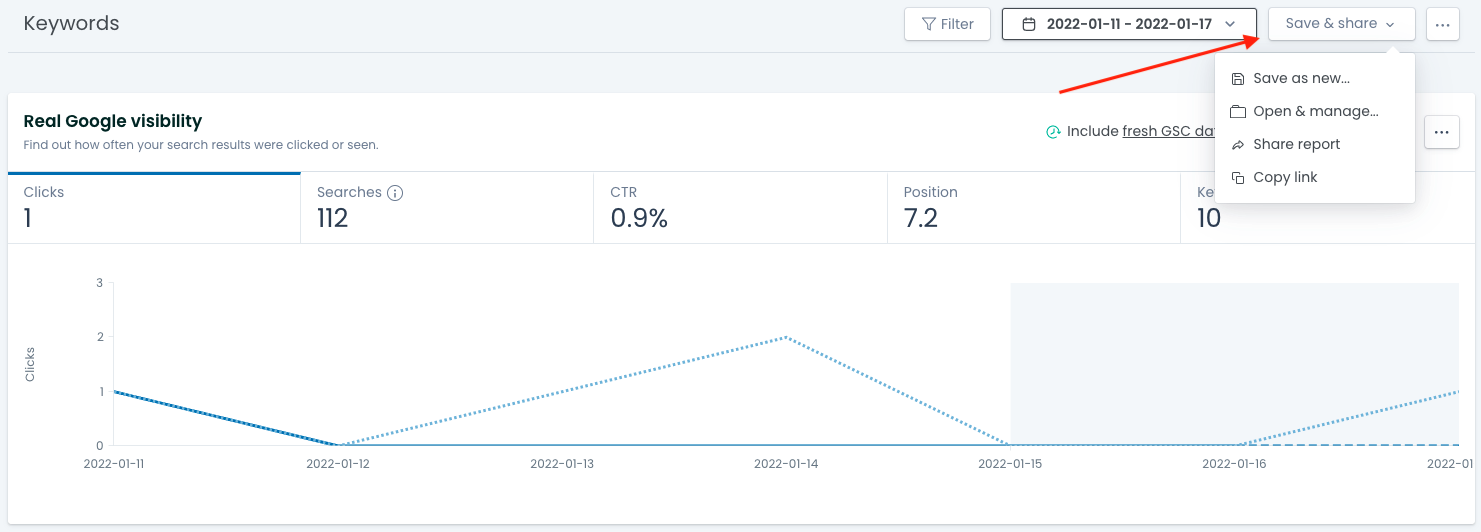Choose Copy link from the menu

pyautogui.click(x=1285, y=178)
